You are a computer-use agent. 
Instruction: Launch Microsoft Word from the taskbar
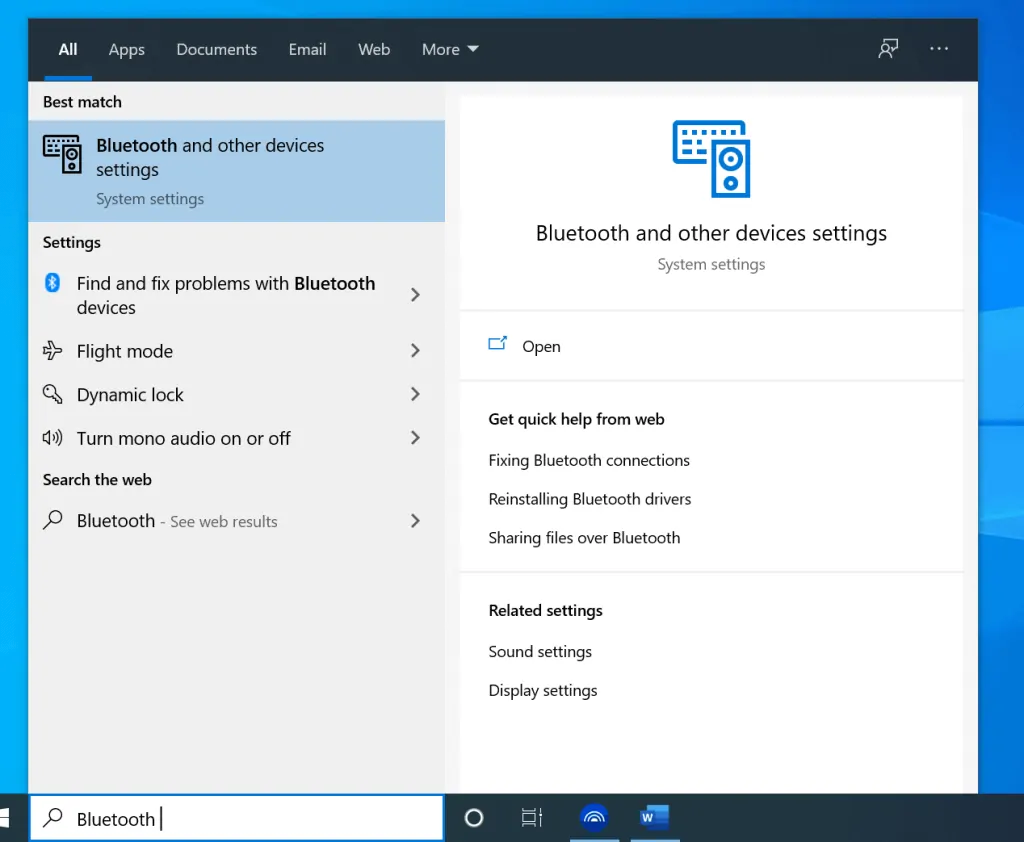654,818
